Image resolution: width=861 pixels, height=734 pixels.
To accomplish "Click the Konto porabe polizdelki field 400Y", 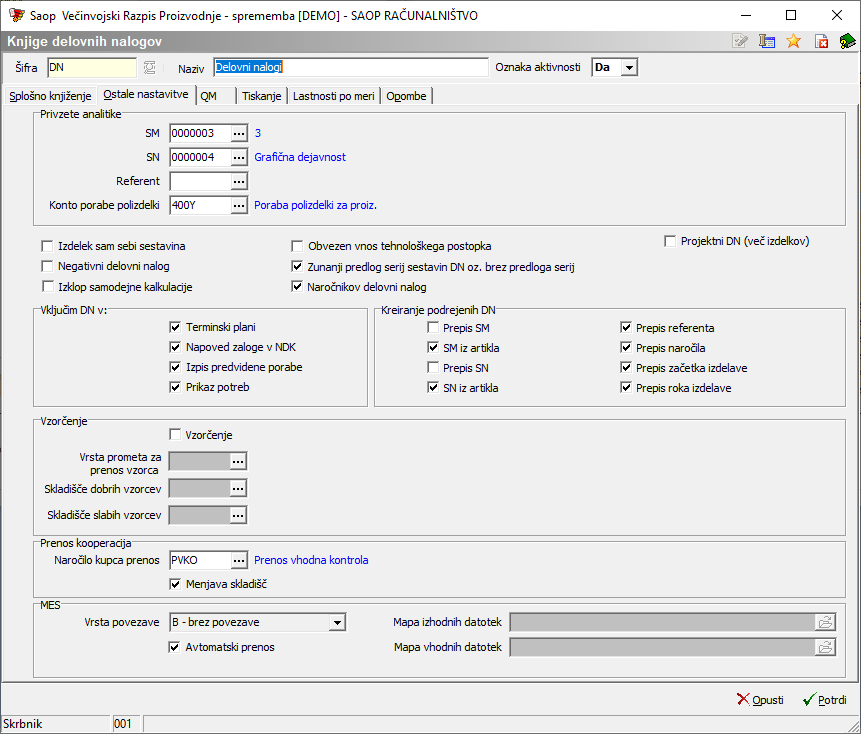I will pyautogui.click(x=200, y=205).
